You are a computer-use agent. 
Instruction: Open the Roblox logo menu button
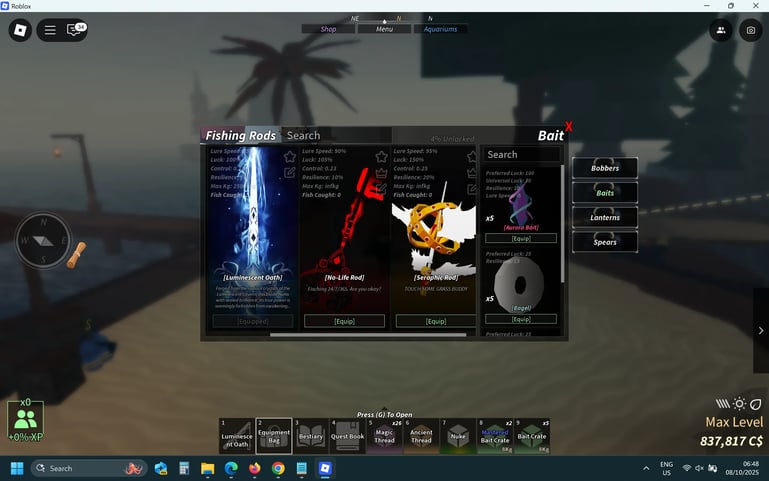point(20,31)
